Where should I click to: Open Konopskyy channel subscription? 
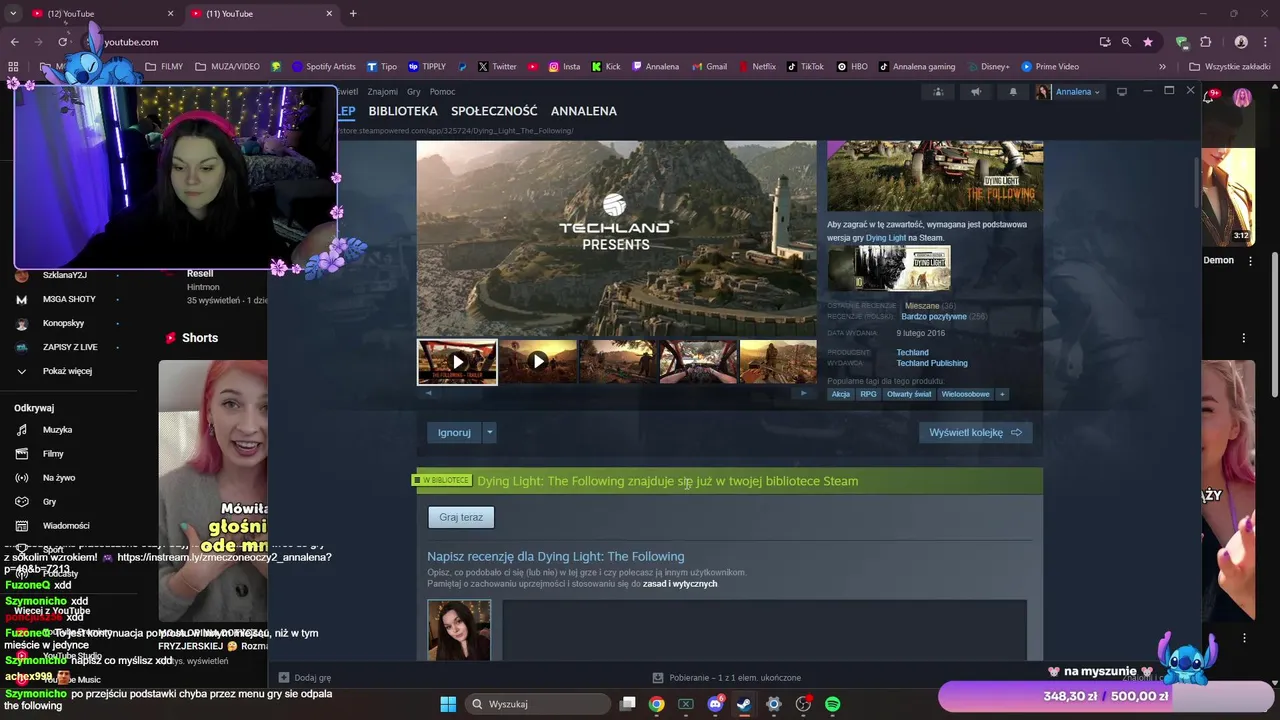coord(62,323)
